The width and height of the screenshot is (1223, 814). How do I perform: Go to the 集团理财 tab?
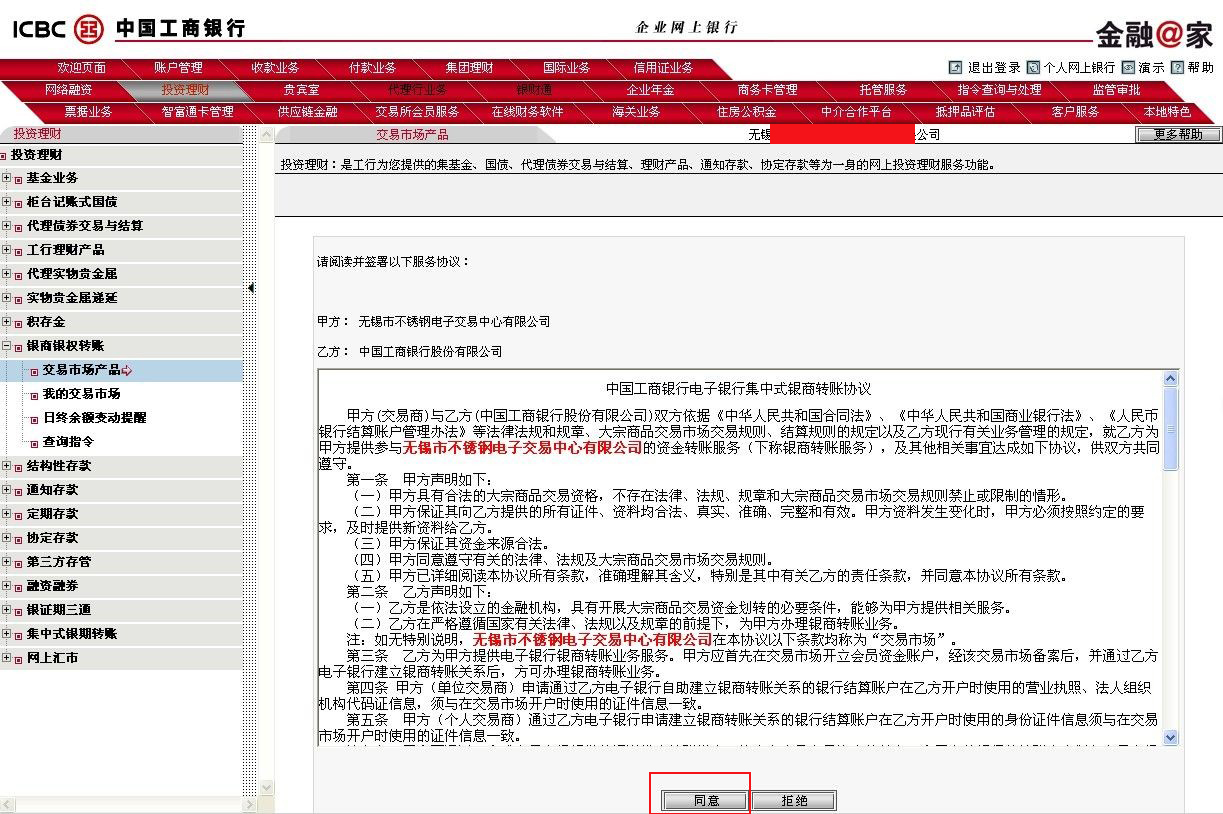click(469, 68)
